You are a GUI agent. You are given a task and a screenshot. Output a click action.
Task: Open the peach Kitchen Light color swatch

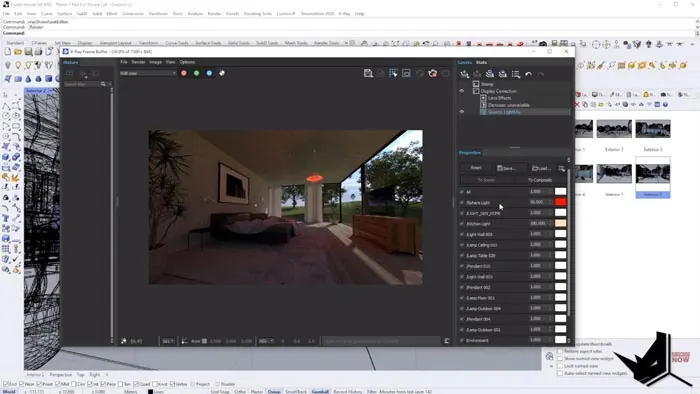point(560,223)
